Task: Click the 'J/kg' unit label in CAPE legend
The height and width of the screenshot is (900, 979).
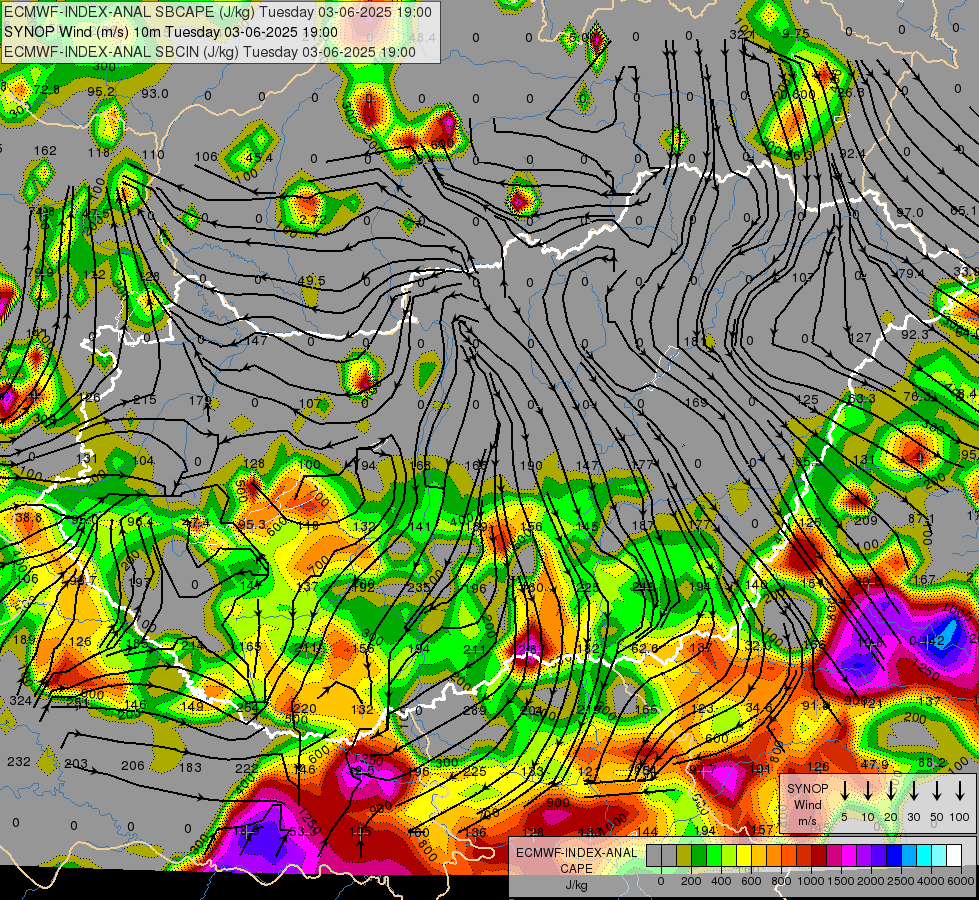Action: point(576,885)
